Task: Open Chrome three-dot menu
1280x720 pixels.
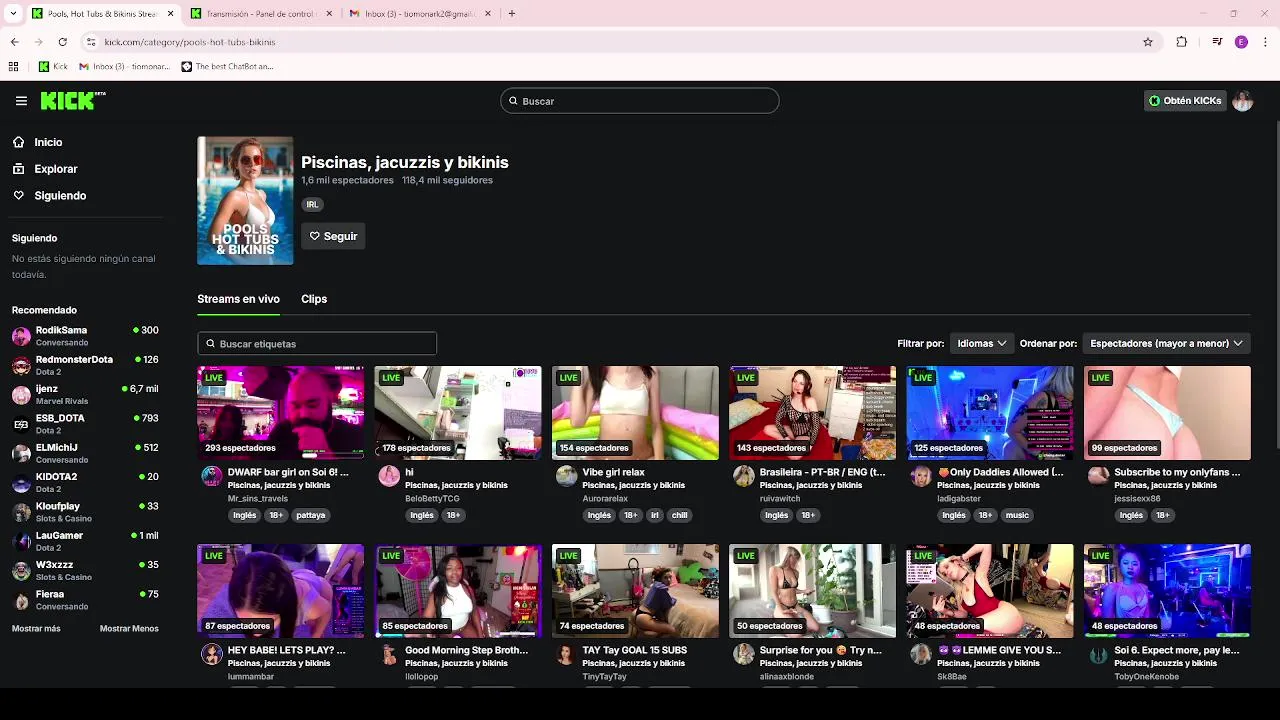Action: click(1264, 42)
